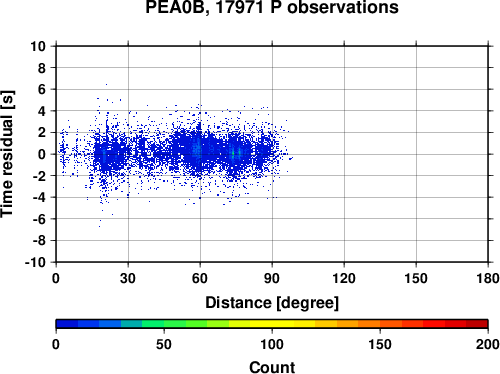Click the x-axis tick label '120'

pos(344,278)
